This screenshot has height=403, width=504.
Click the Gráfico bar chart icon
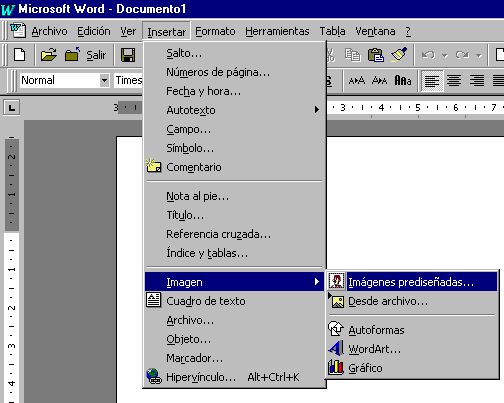tap(336, 367)
